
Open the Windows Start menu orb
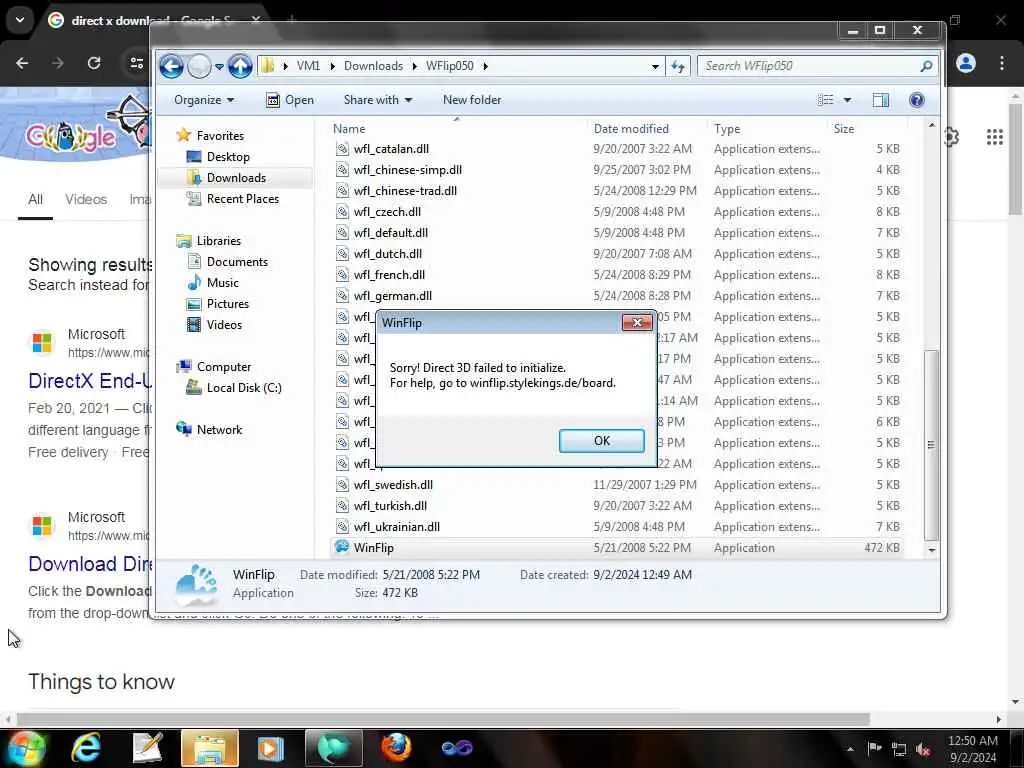point(27,748)
